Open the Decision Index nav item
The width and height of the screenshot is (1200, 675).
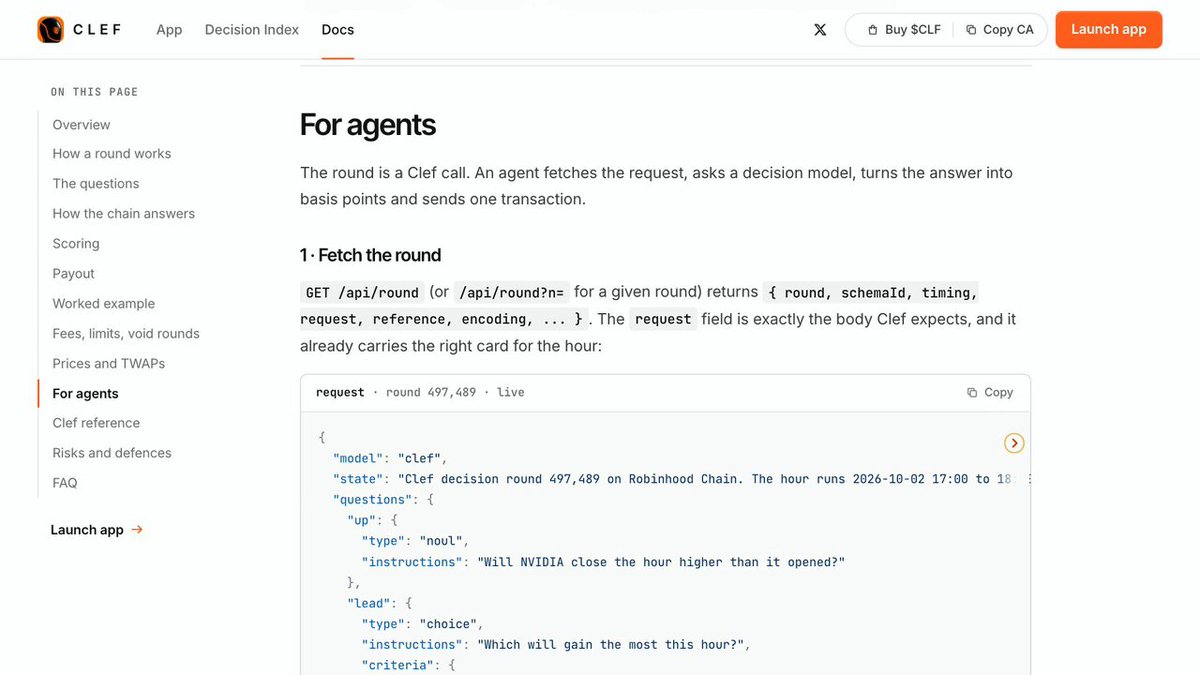point(252,30)
